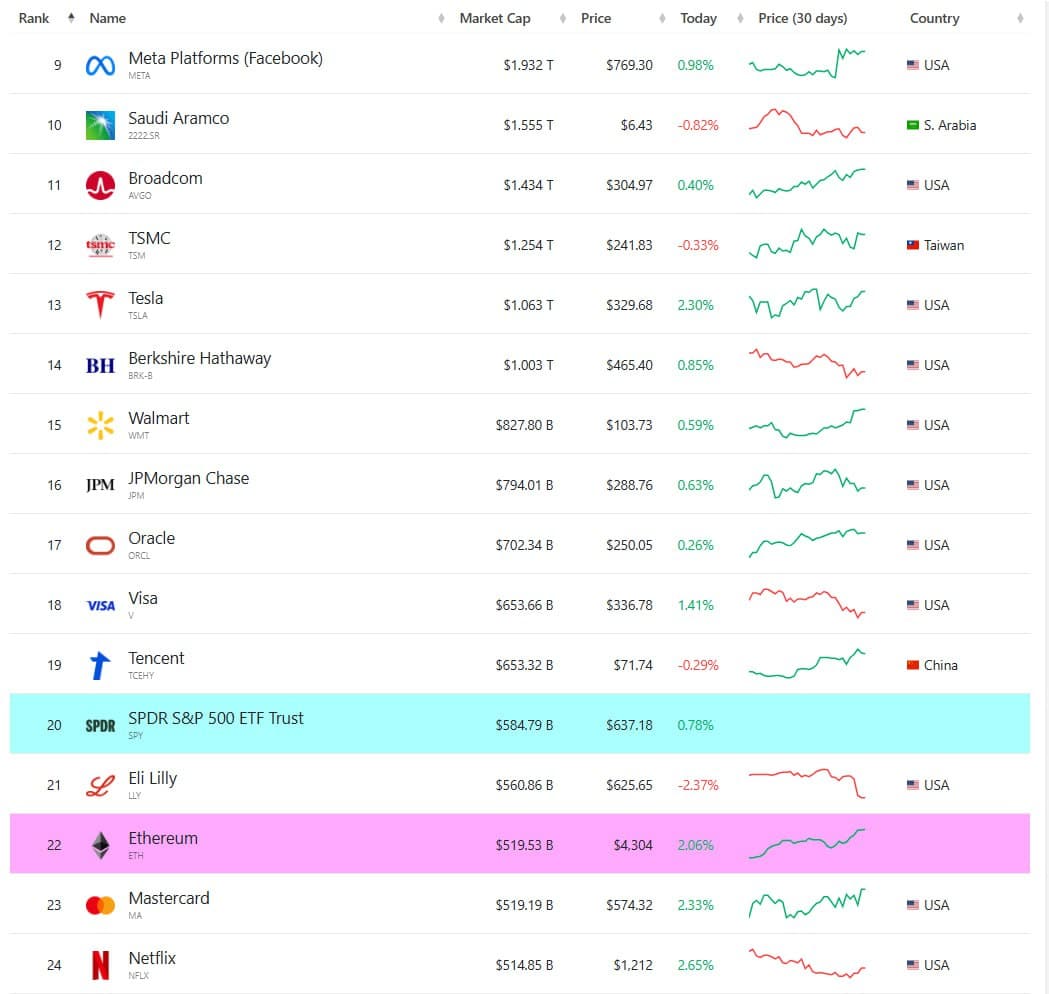Click the Mastercard circles logo

click(x=99, y=904)
